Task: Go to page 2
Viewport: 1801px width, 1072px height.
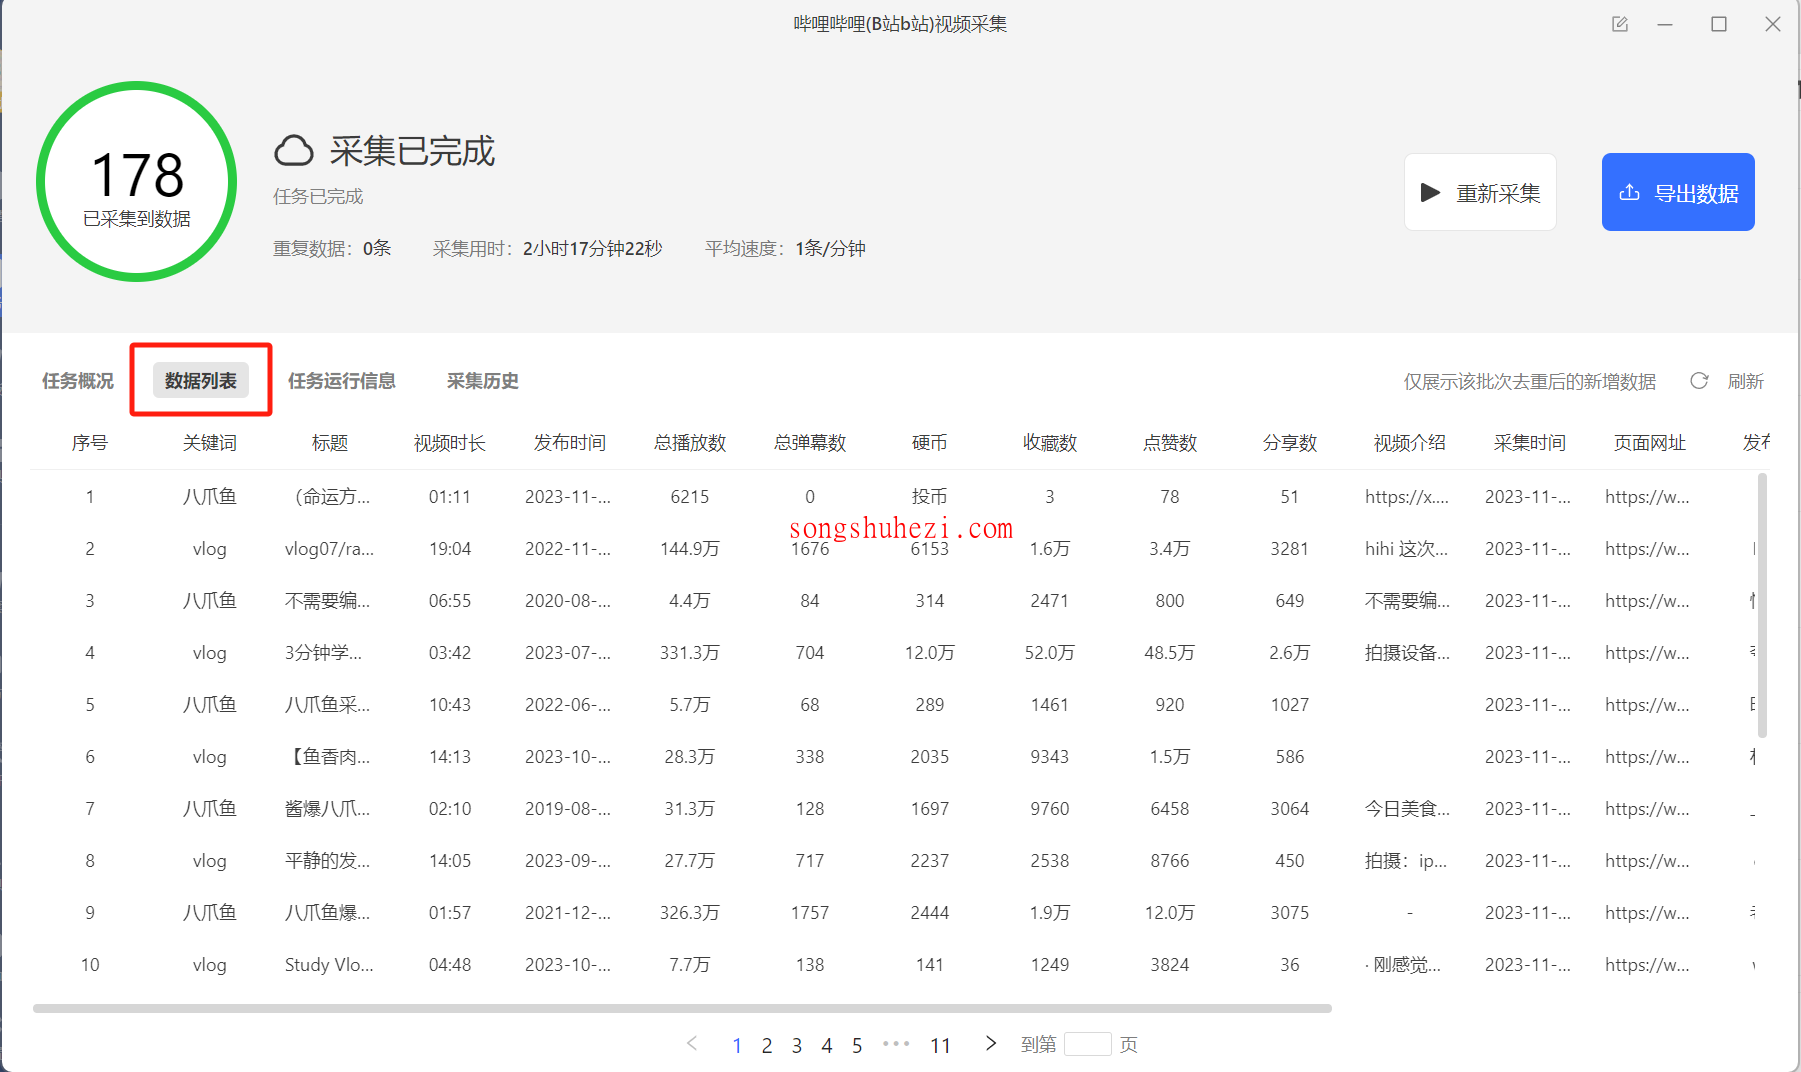Action: [x=767, y=1045]
